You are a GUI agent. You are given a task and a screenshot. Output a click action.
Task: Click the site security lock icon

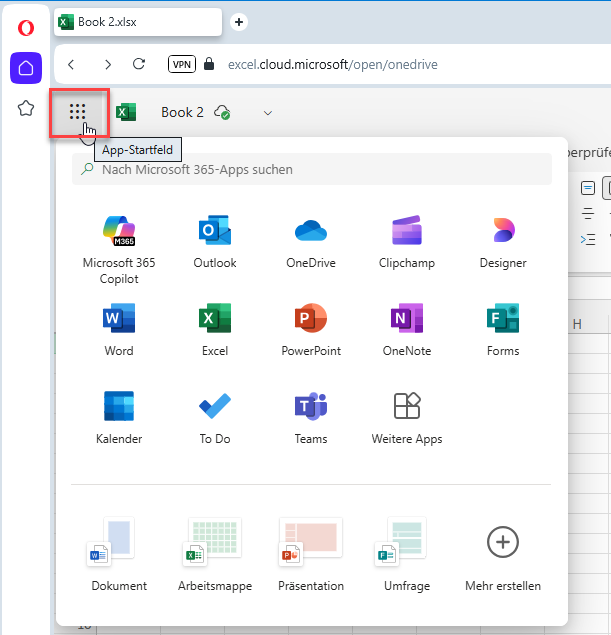(x=209, y=64)
